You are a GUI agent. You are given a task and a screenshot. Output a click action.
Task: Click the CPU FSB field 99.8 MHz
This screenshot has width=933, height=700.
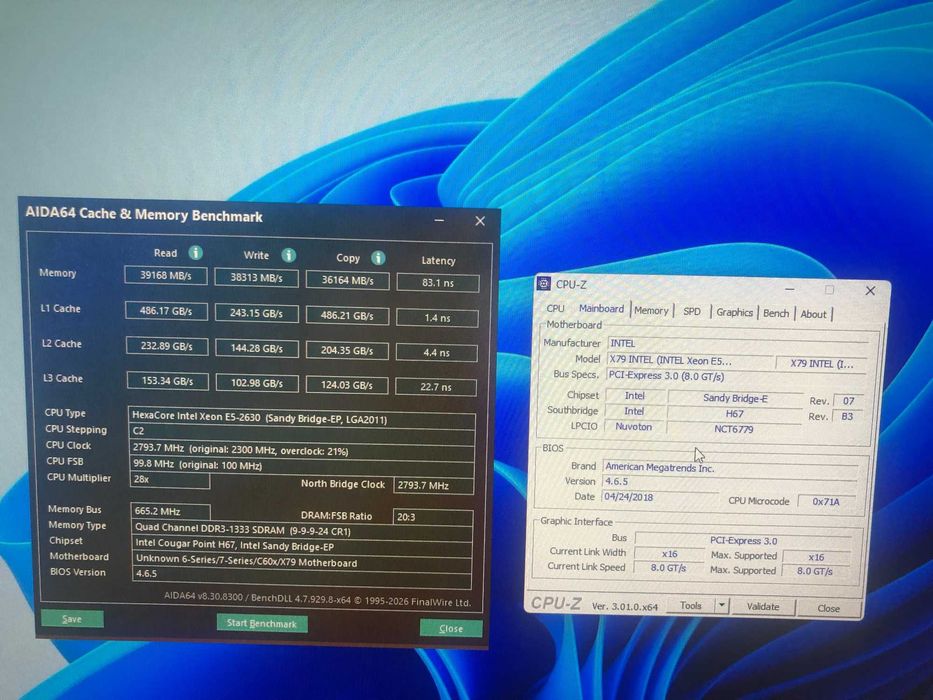point(302,465)
